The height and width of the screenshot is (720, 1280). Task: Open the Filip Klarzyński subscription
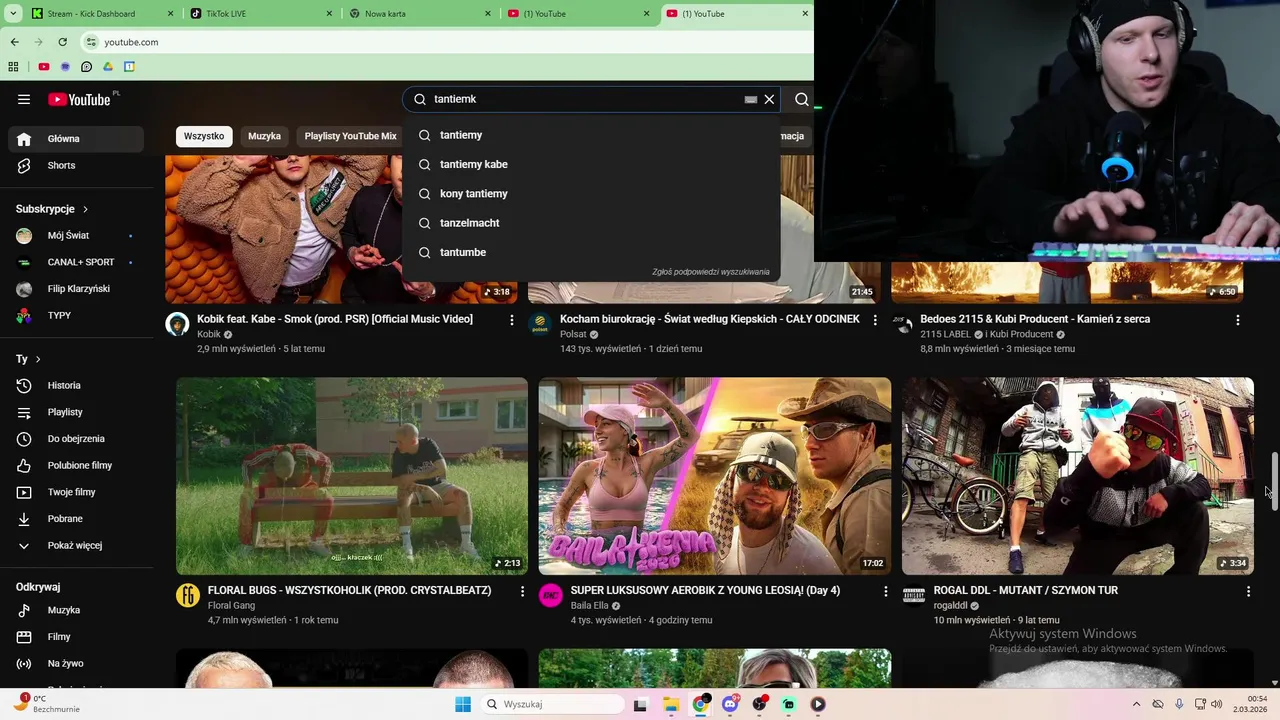tap(75, 289)
